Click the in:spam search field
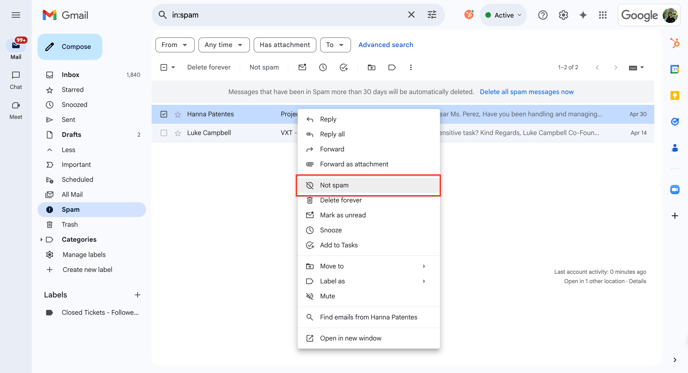The image size is (688, 373). (285, 15)
